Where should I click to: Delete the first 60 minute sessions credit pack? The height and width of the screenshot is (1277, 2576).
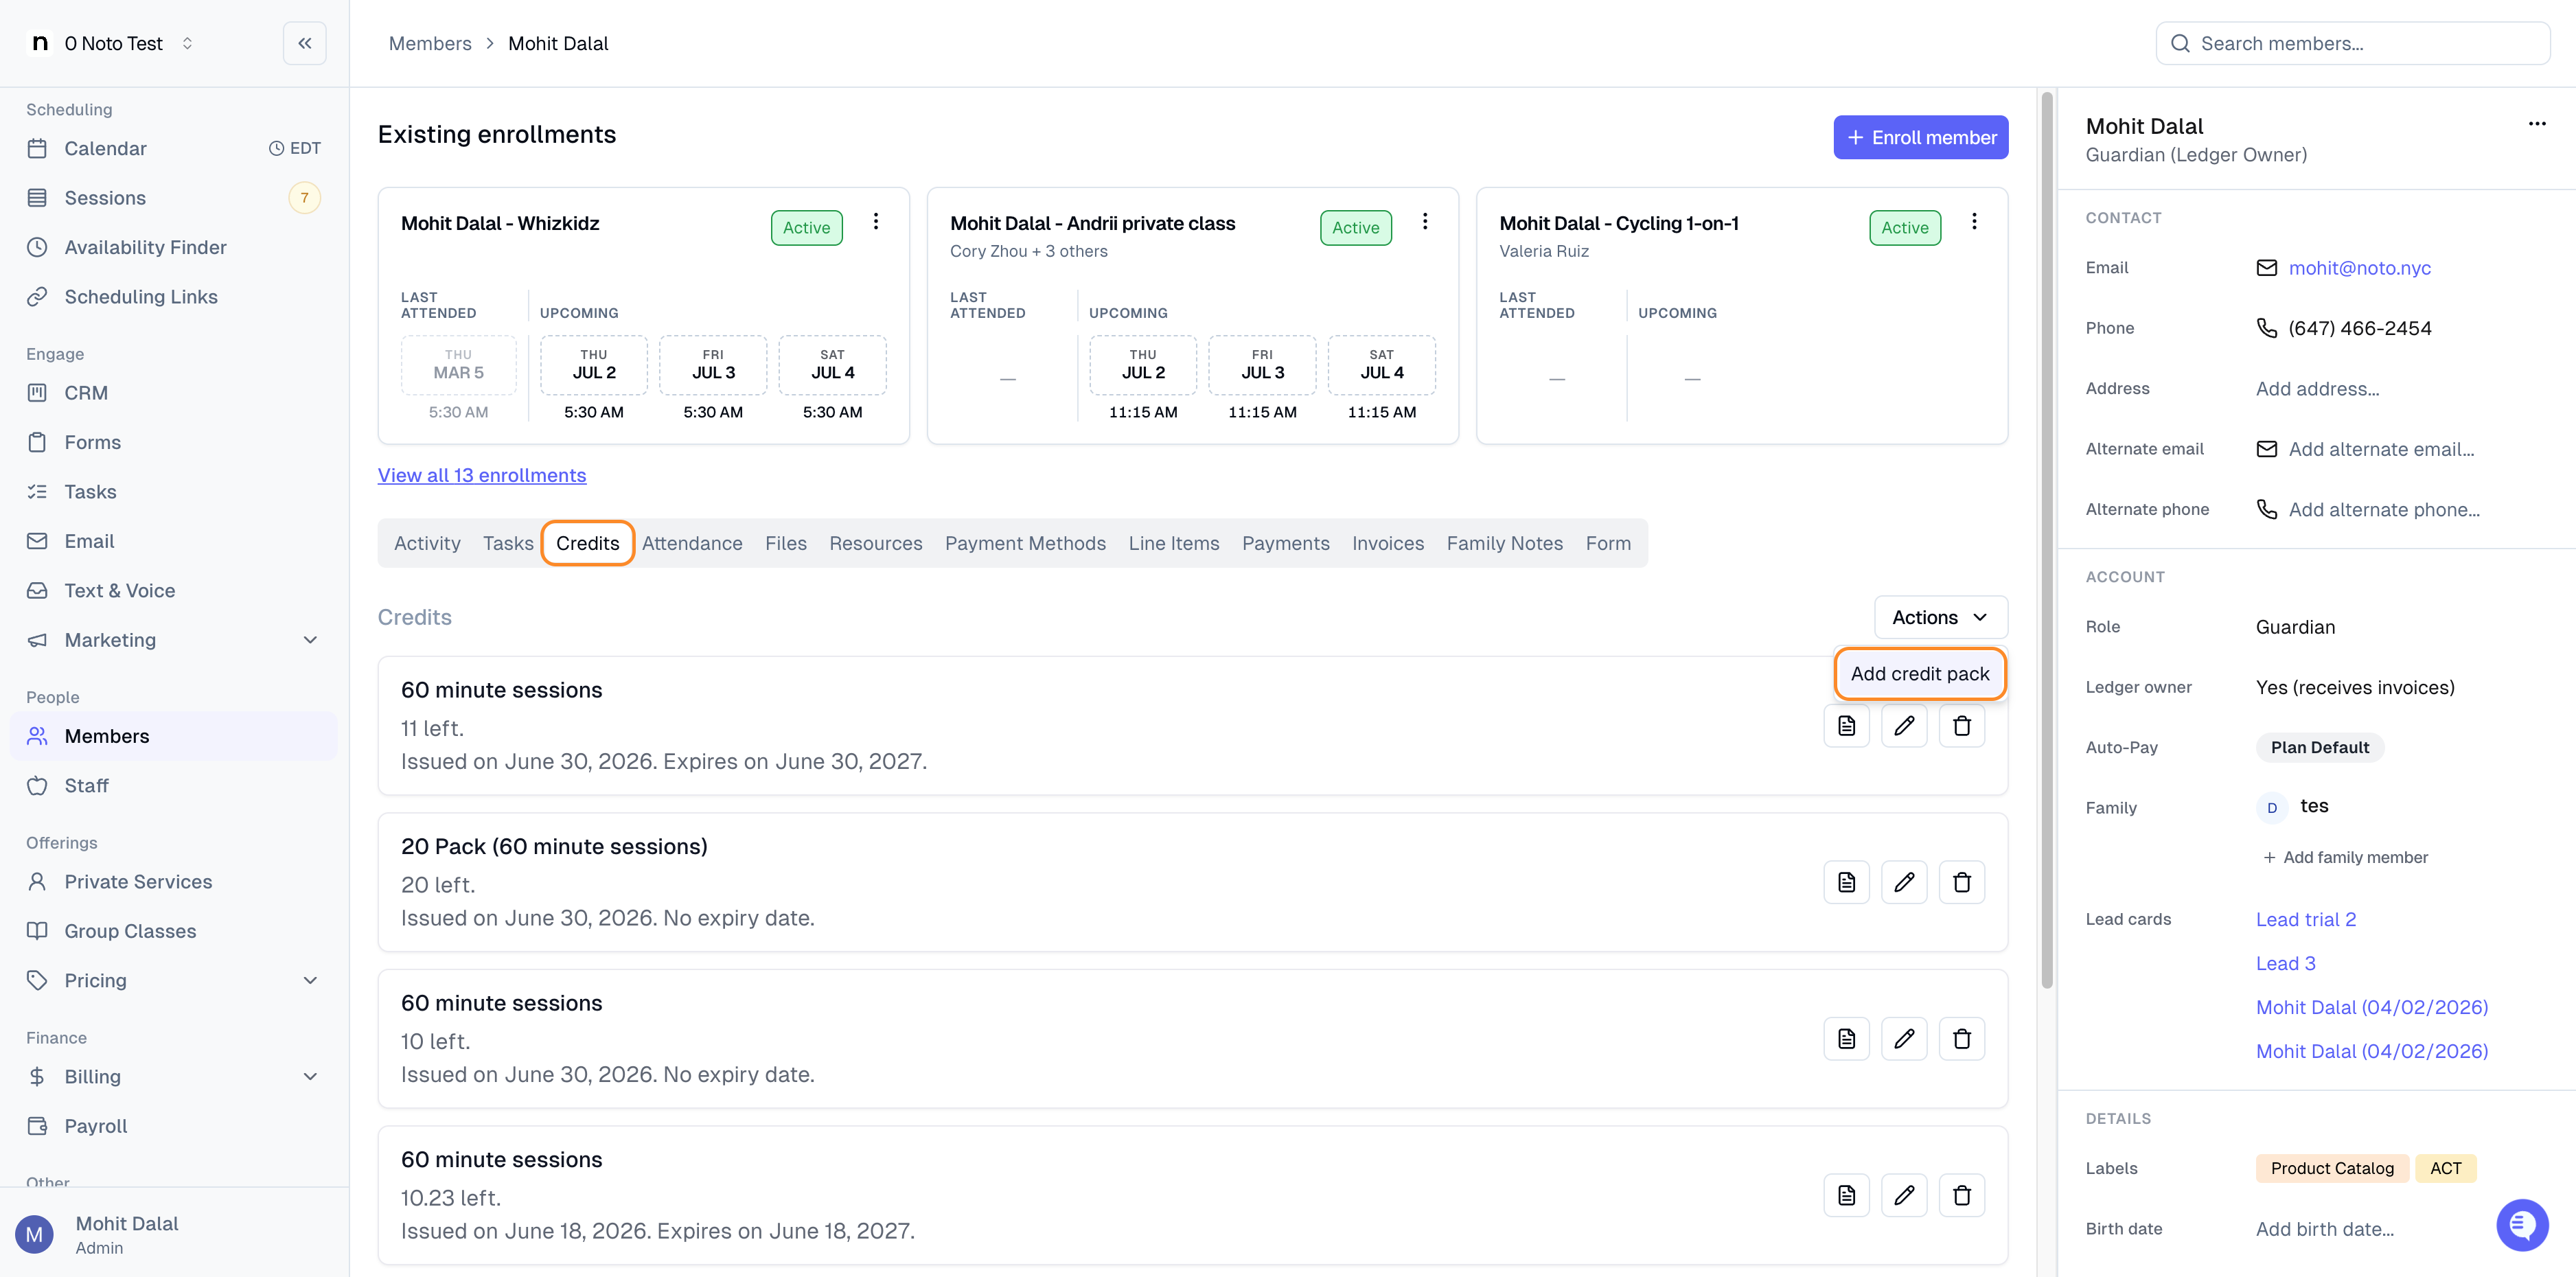click(1961, 726)
